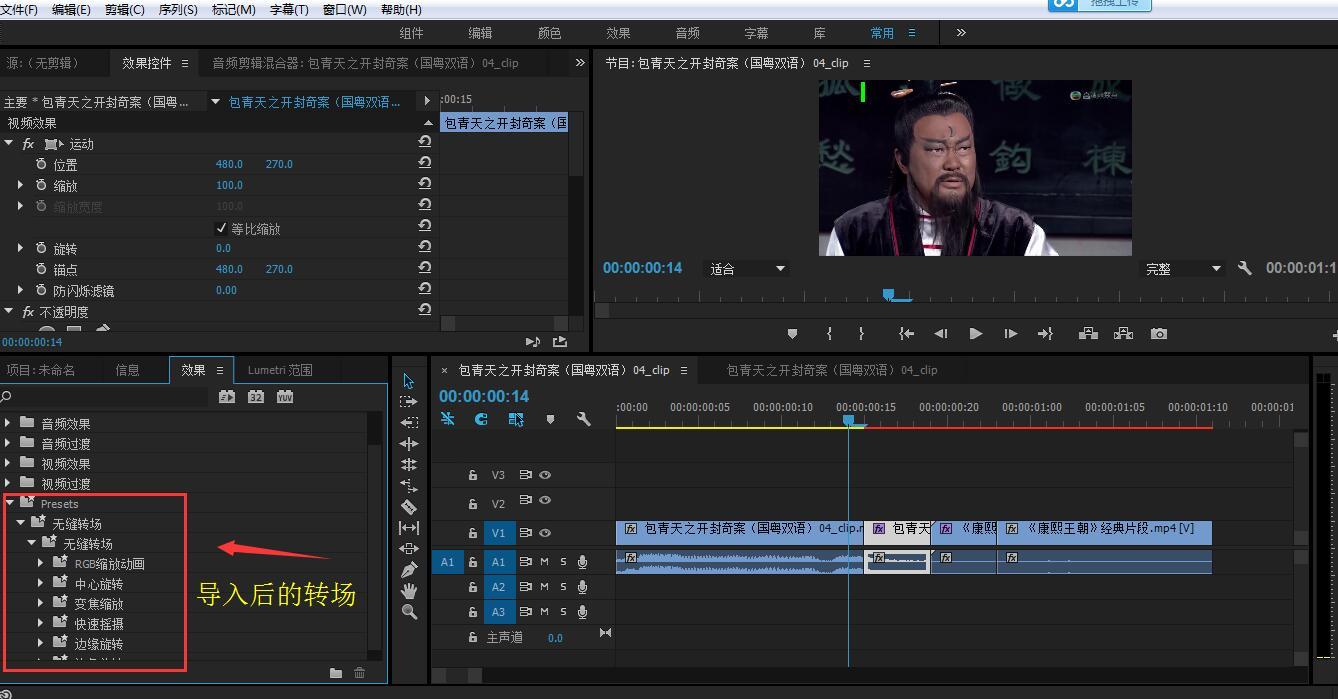
Task: Filter YUV effects
Action: (285, 397)
